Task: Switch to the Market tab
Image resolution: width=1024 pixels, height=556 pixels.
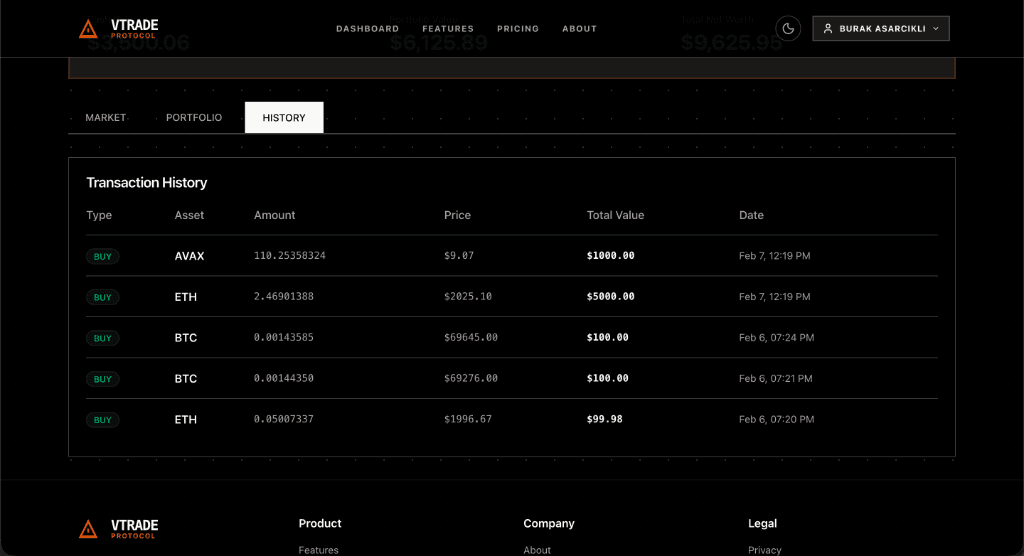Action: (106, 118)
